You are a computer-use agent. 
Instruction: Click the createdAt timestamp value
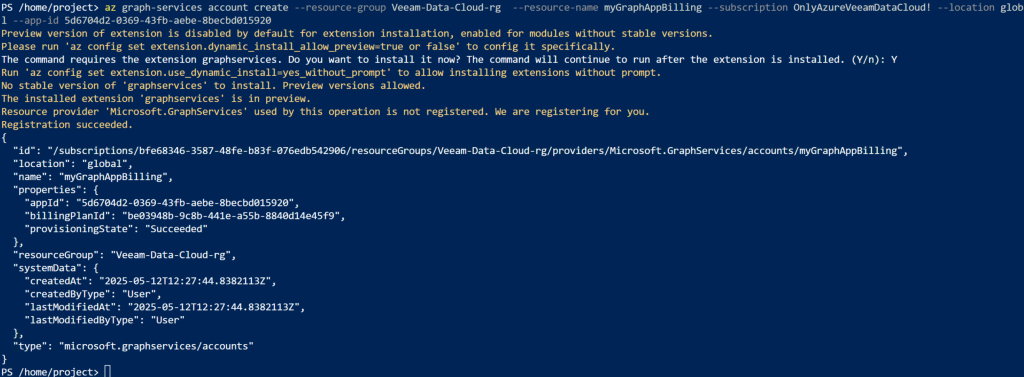[187, 281]
